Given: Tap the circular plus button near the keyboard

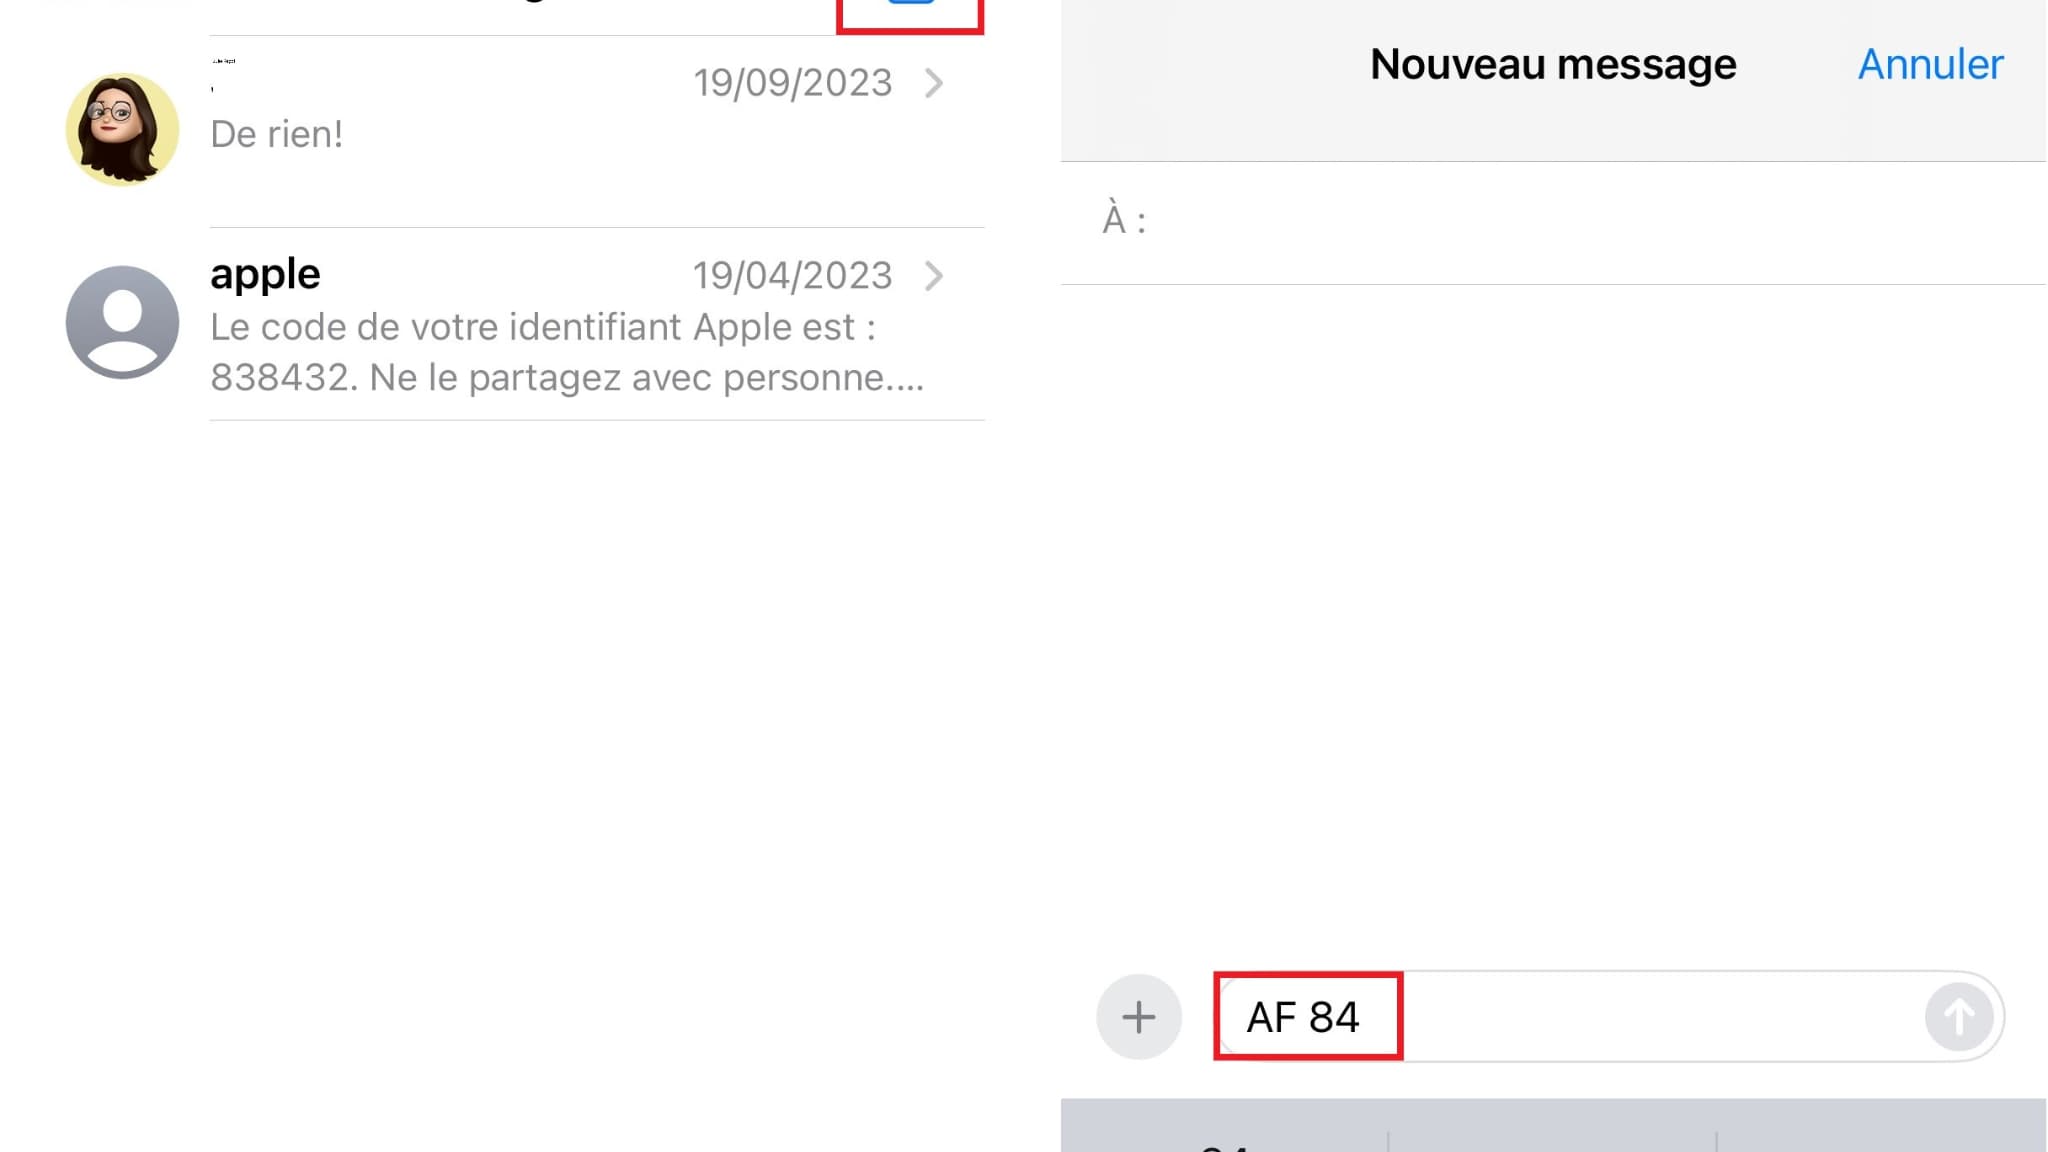Looking at the screenshot, I should point(1139,1016).
